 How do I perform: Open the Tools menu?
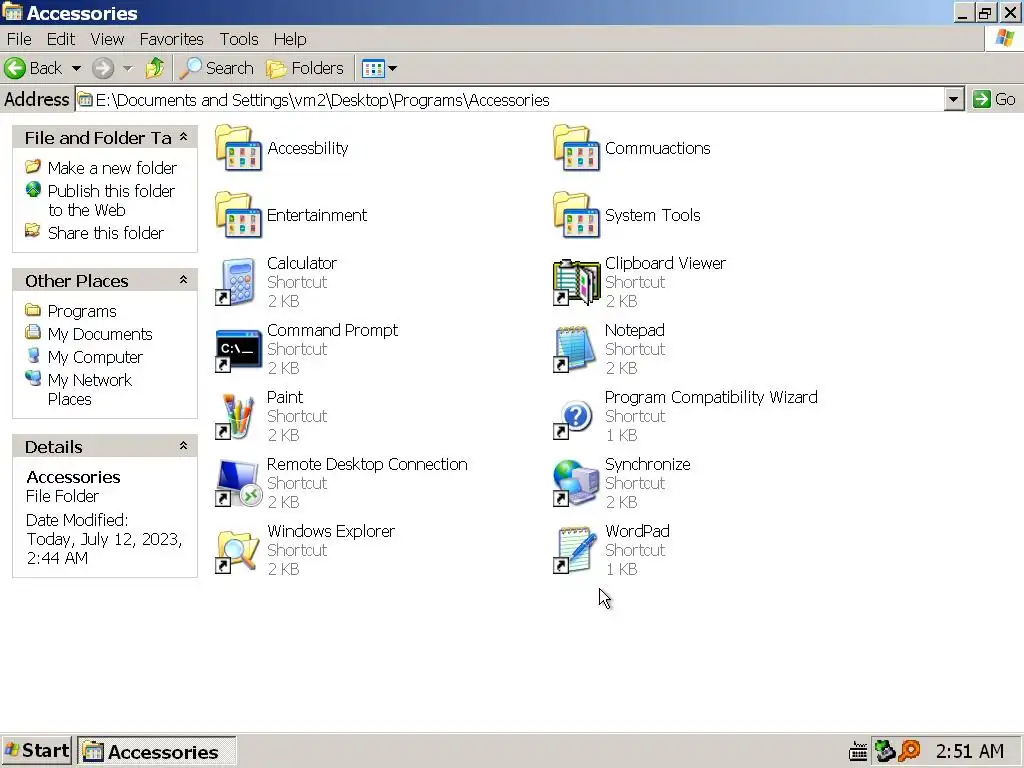[239, 39]
